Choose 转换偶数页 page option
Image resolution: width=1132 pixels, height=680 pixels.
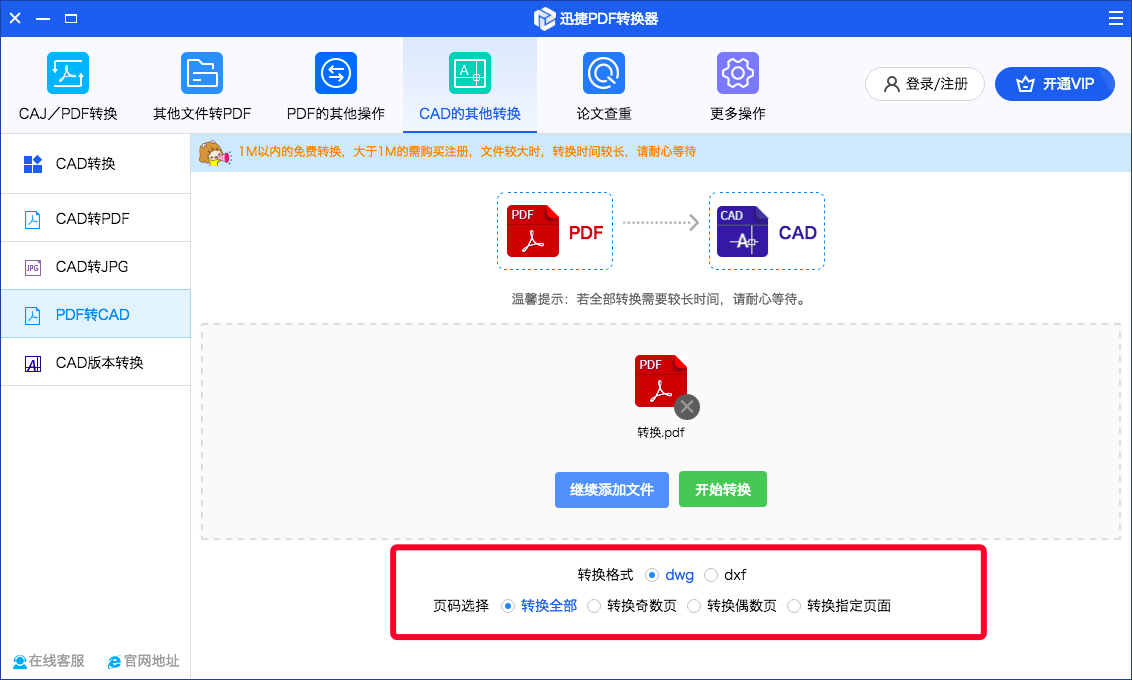click(x=694, y=606)
